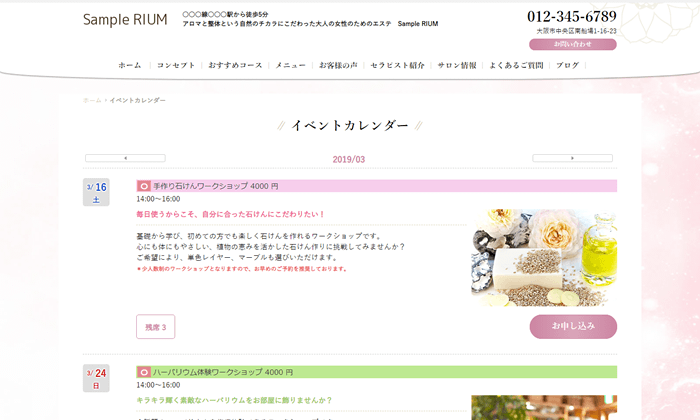Open the サロン情報 menu item

457,65
